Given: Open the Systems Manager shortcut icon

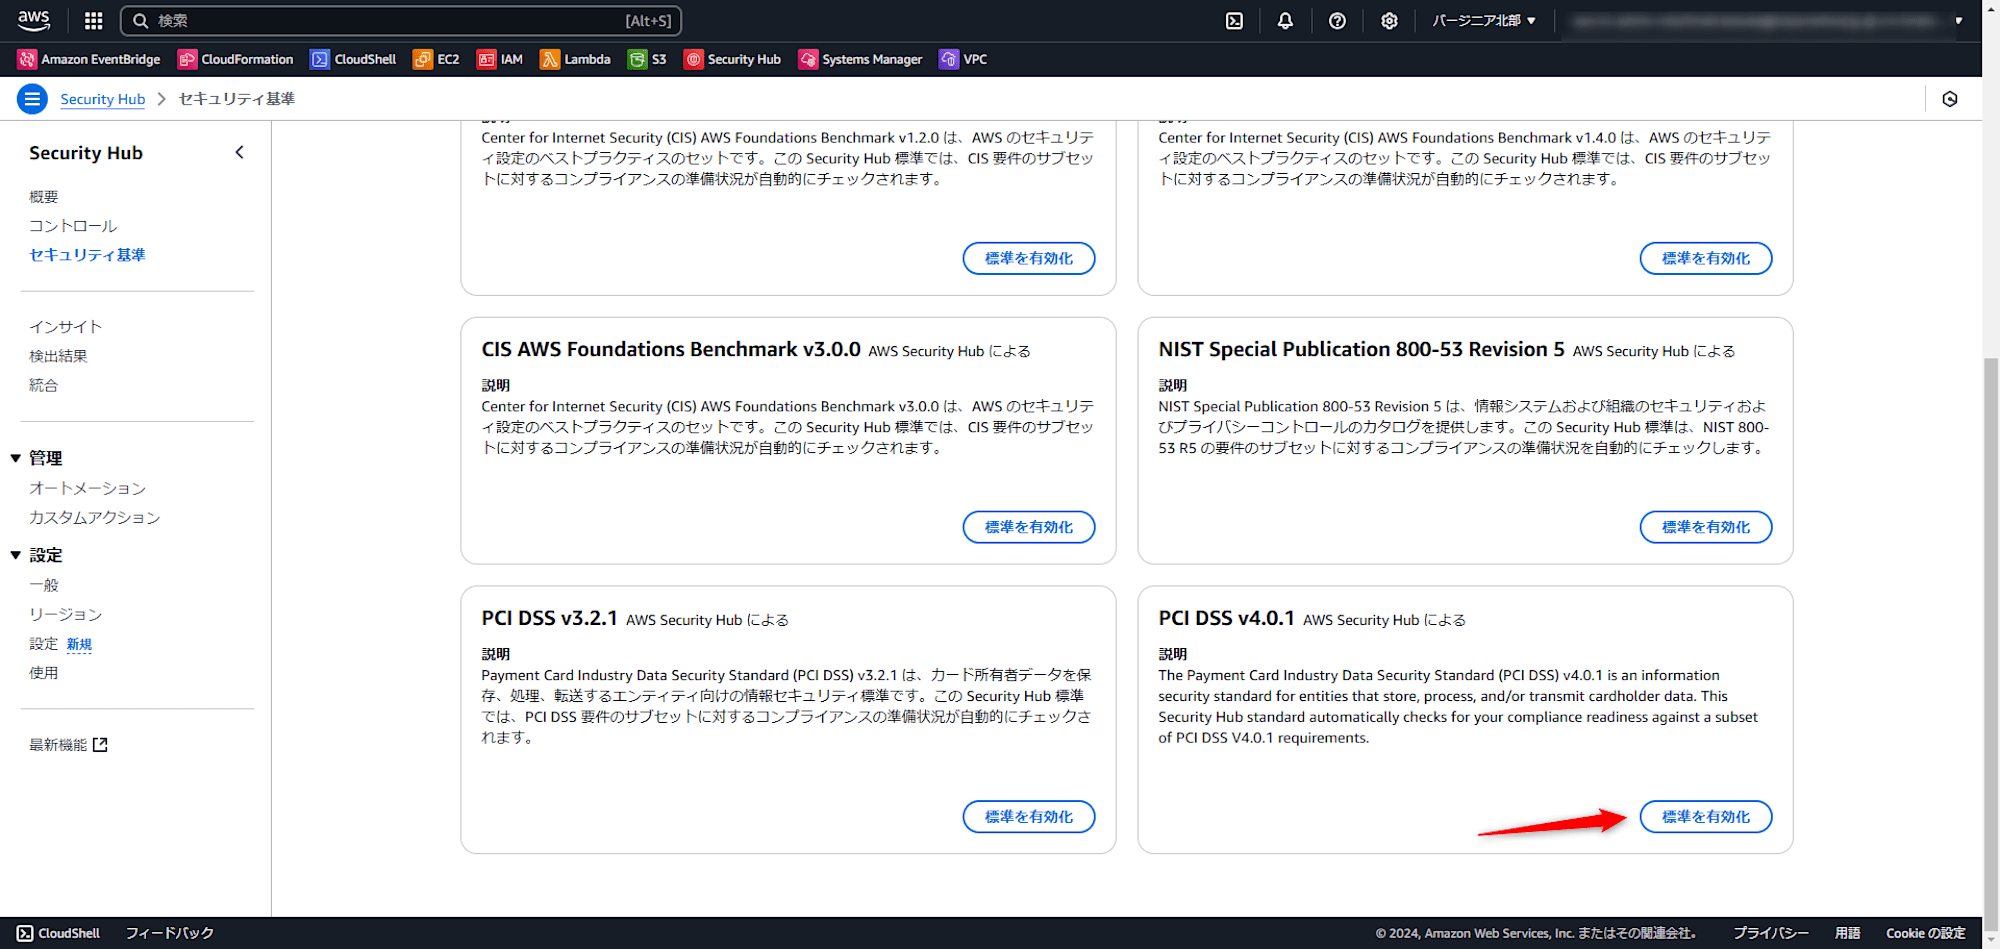Looking at the screenshot, I should pyautogui.click(x=808, y=59).
